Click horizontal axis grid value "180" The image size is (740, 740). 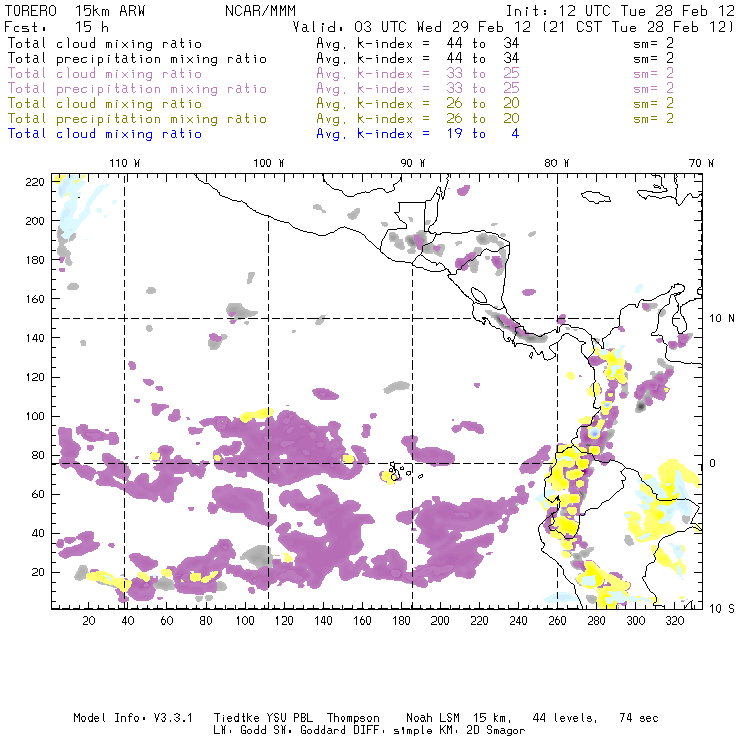coord(401,621)
